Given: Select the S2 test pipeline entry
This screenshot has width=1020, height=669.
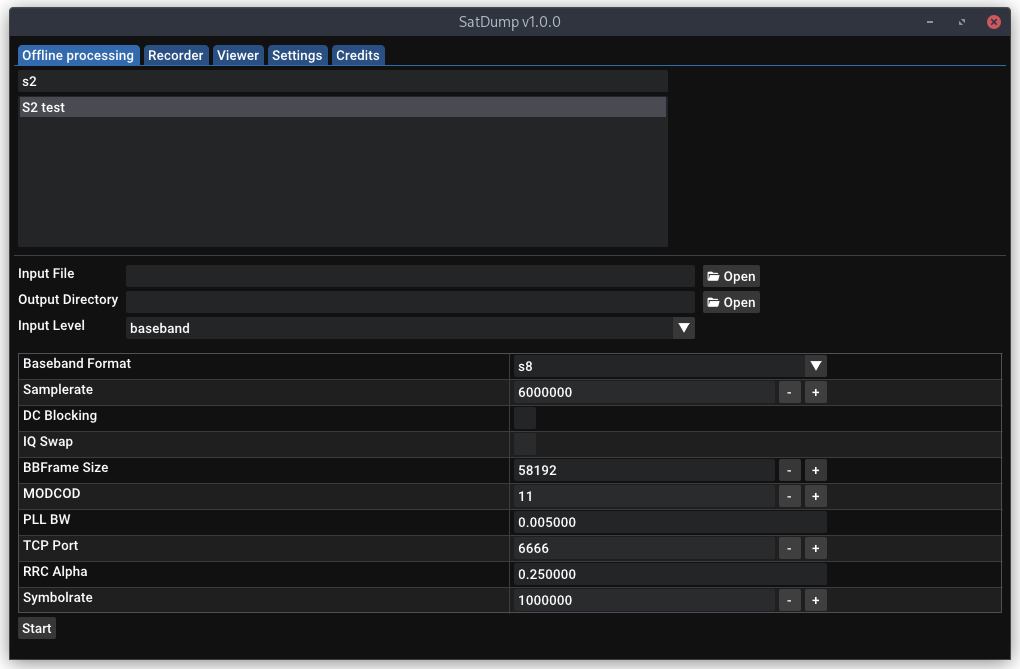Looking at the screenshot, I should pos(343,107).
